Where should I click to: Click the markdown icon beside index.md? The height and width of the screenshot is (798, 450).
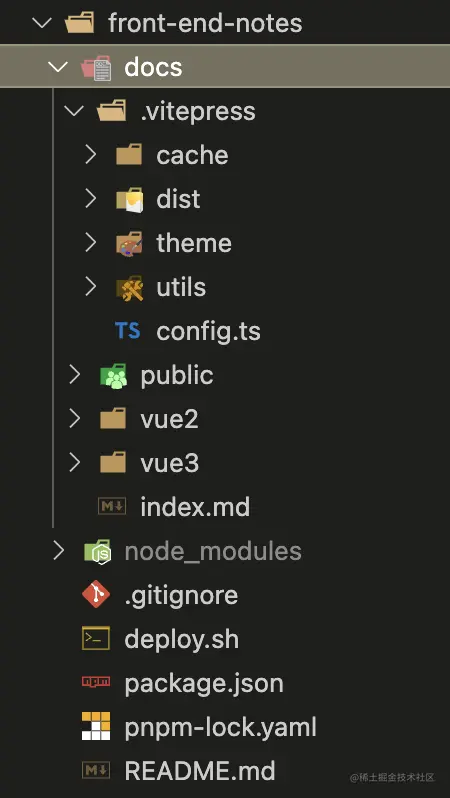(112, 506)
